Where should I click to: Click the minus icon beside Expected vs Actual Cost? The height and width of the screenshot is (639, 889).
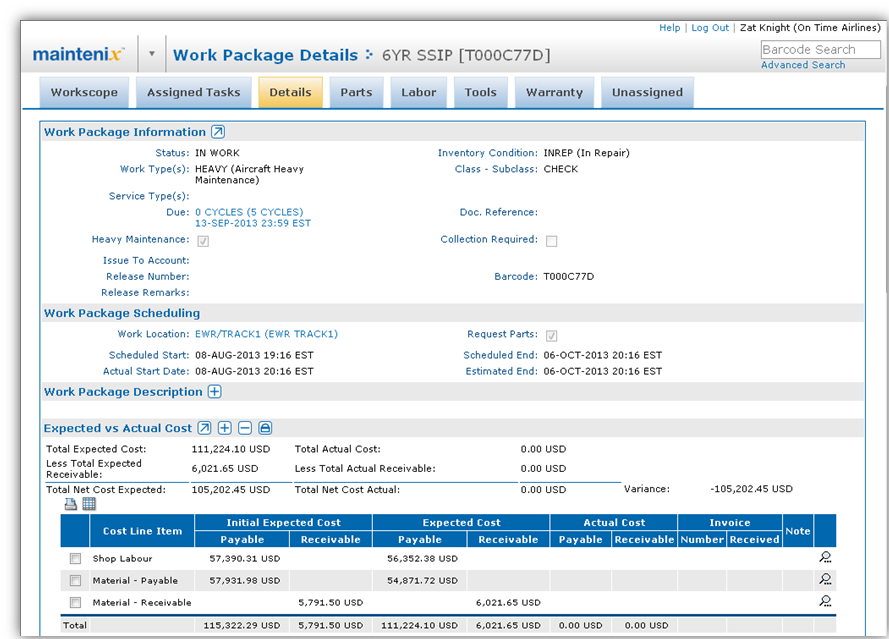[245, 428]
